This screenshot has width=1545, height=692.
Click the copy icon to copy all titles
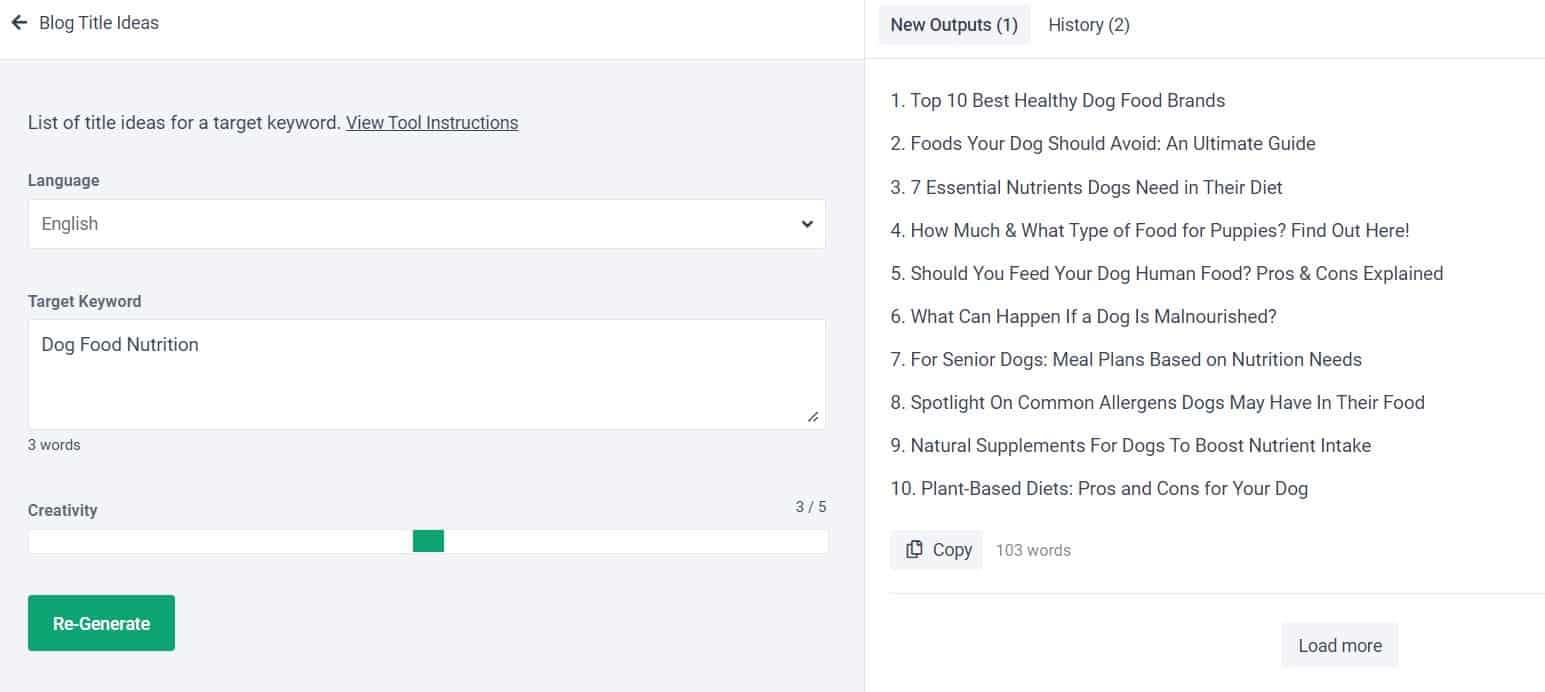914,549
